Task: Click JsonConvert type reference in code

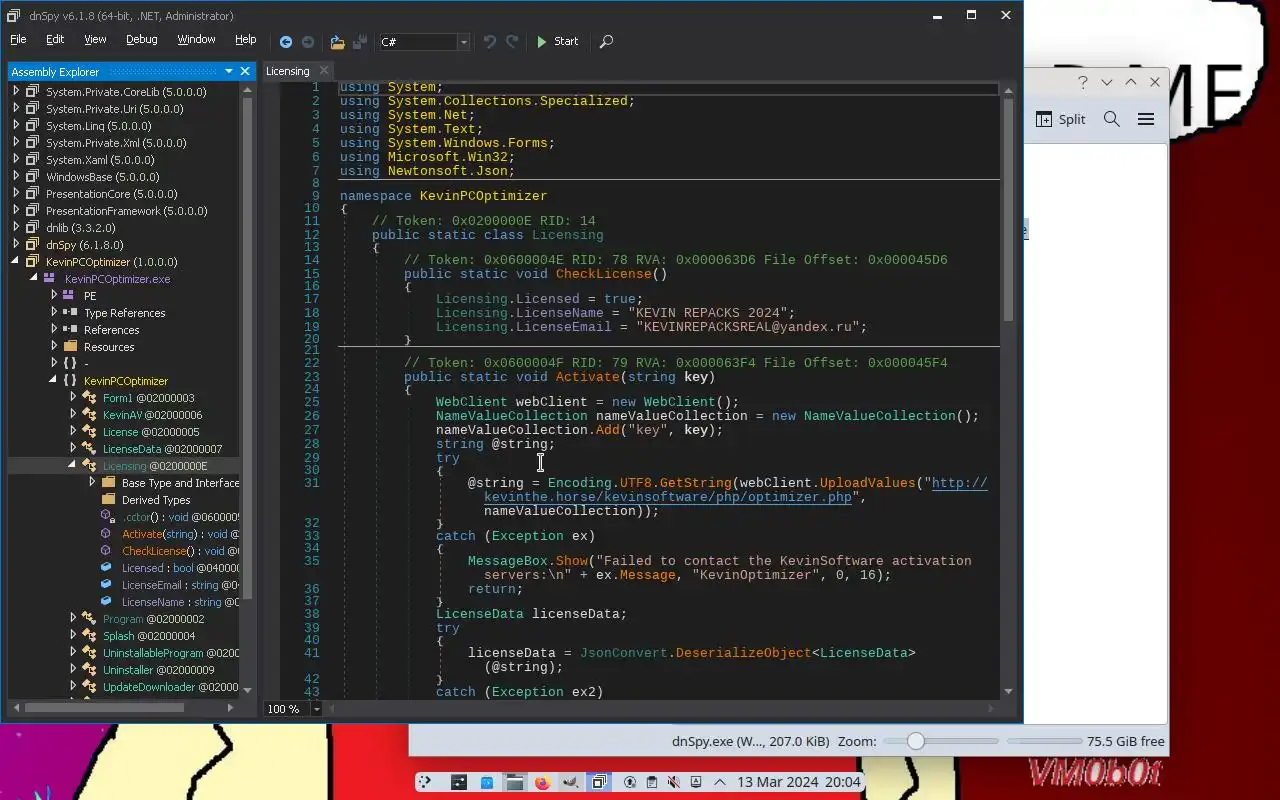Action: 623,653
